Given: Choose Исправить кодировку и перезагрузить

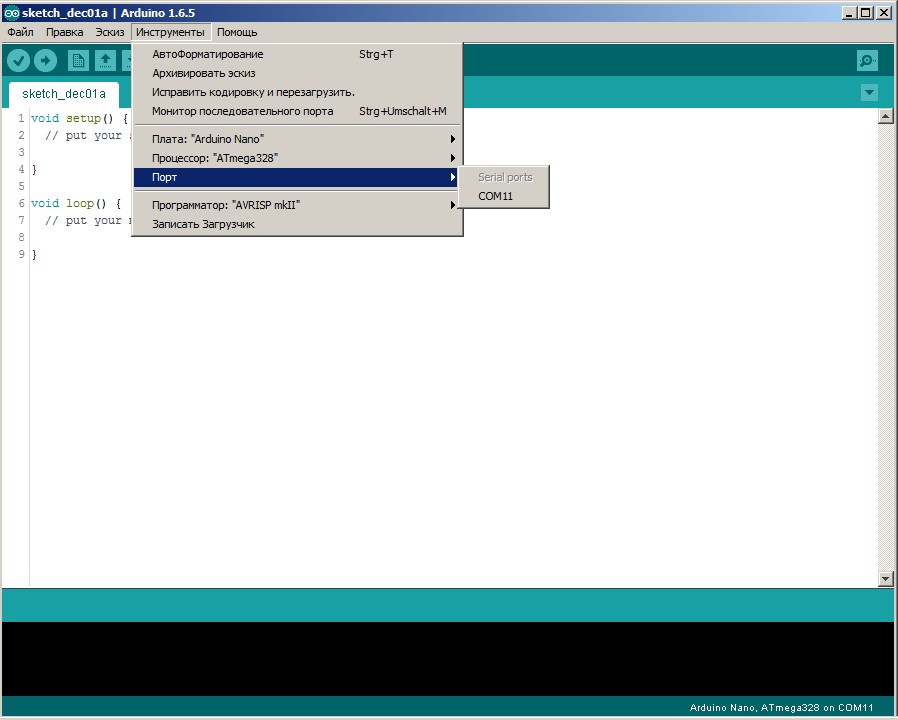Looking at the screenshot, I should tap(296, 92).
